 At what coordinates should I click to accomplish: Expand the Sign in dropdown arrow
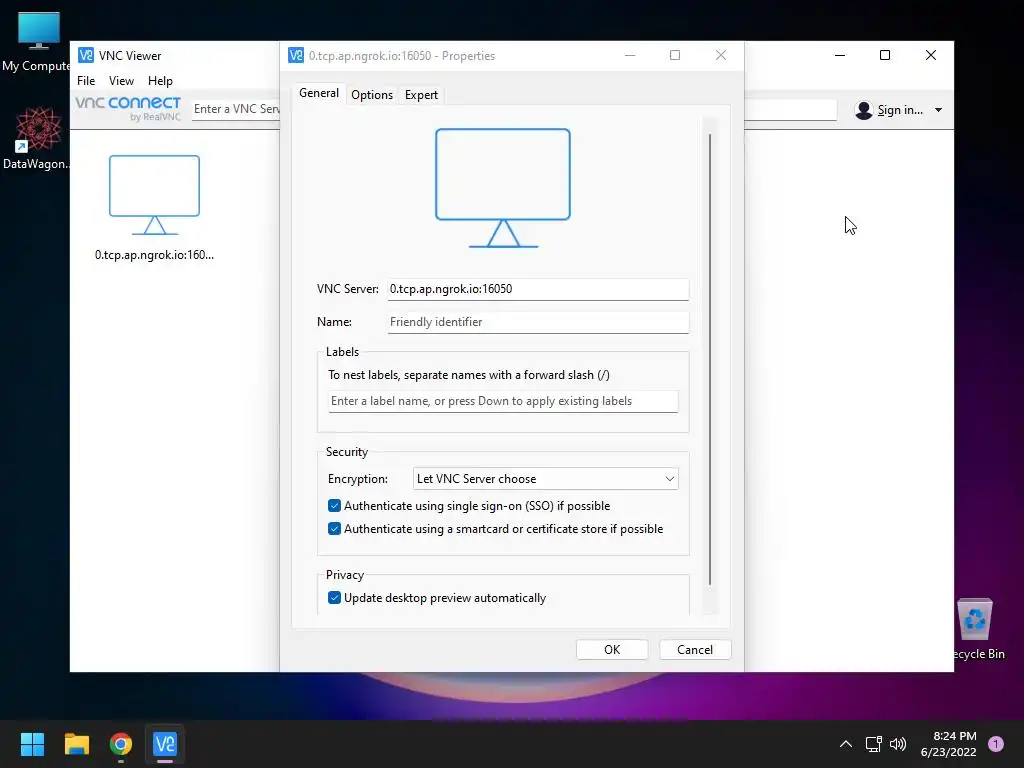[938, 110]
